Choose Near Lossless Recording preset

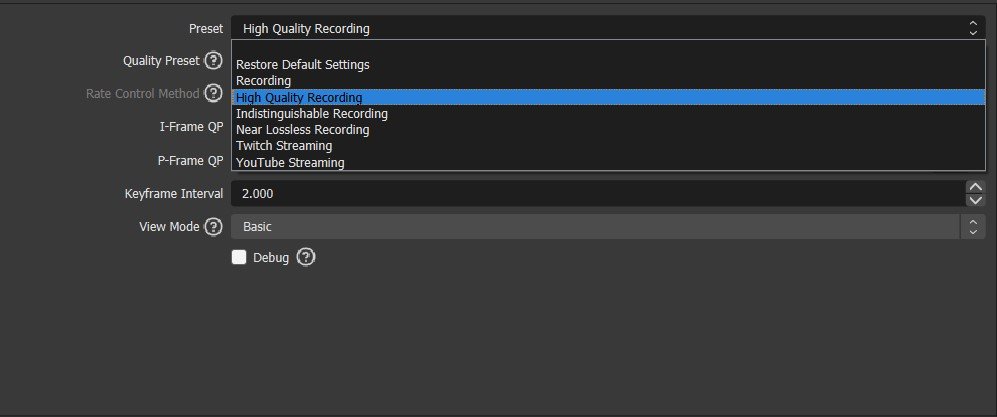(x=303, y=130)
